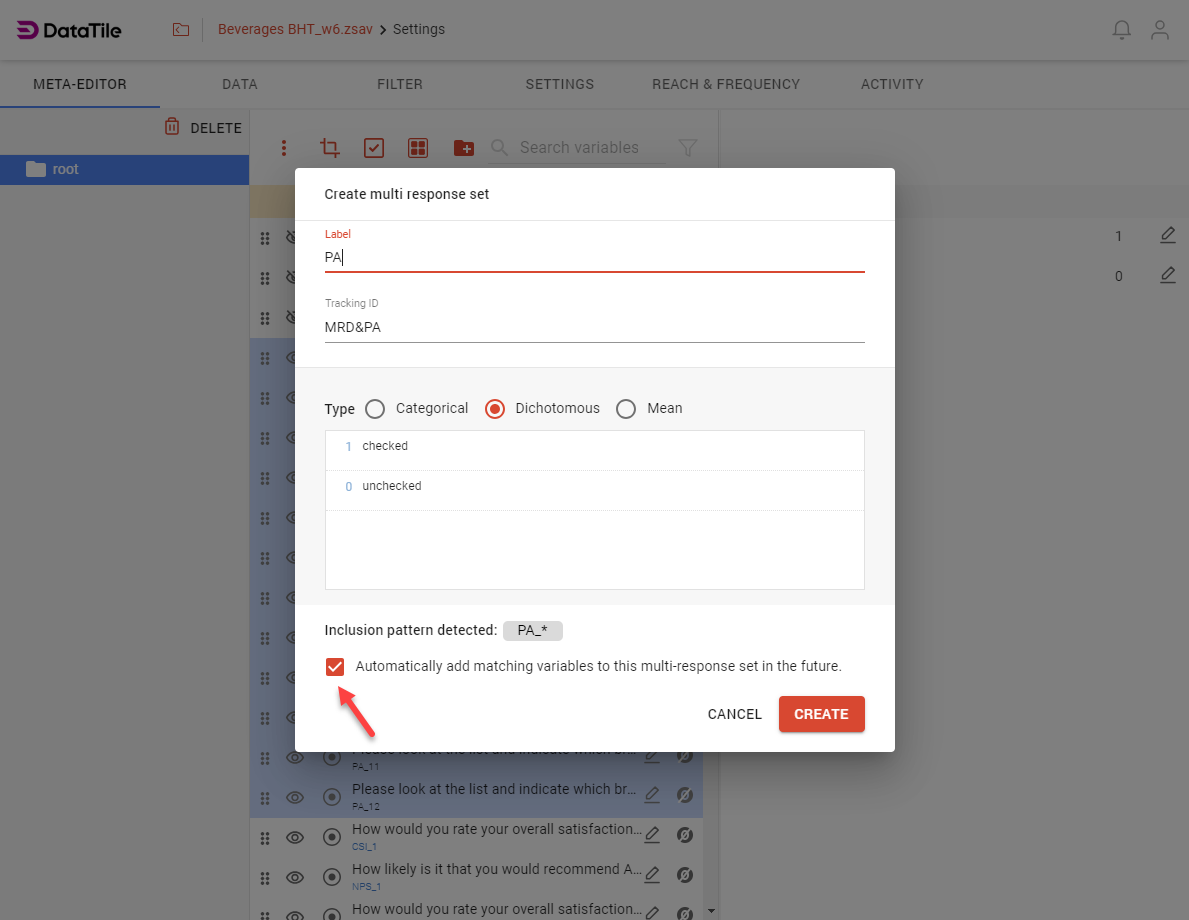Open the Reach & Frequency tab

(725, 84)
